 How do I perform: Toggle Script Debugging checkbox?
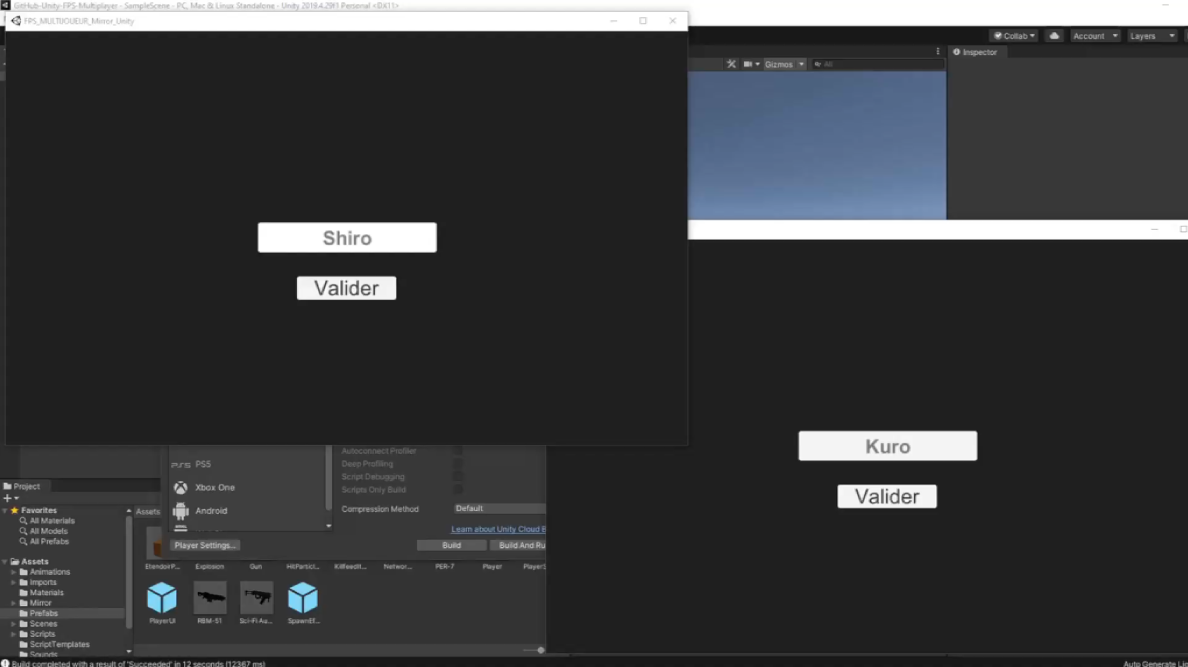pyautogui.click(x=457, y=476)
